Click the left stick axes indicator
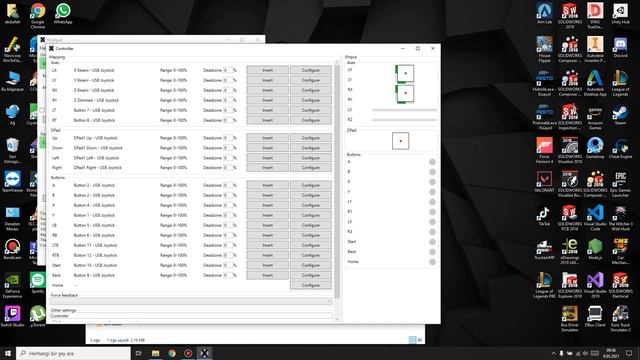The image size is (640, 360). pyautogui.click(x=405, y=73)
